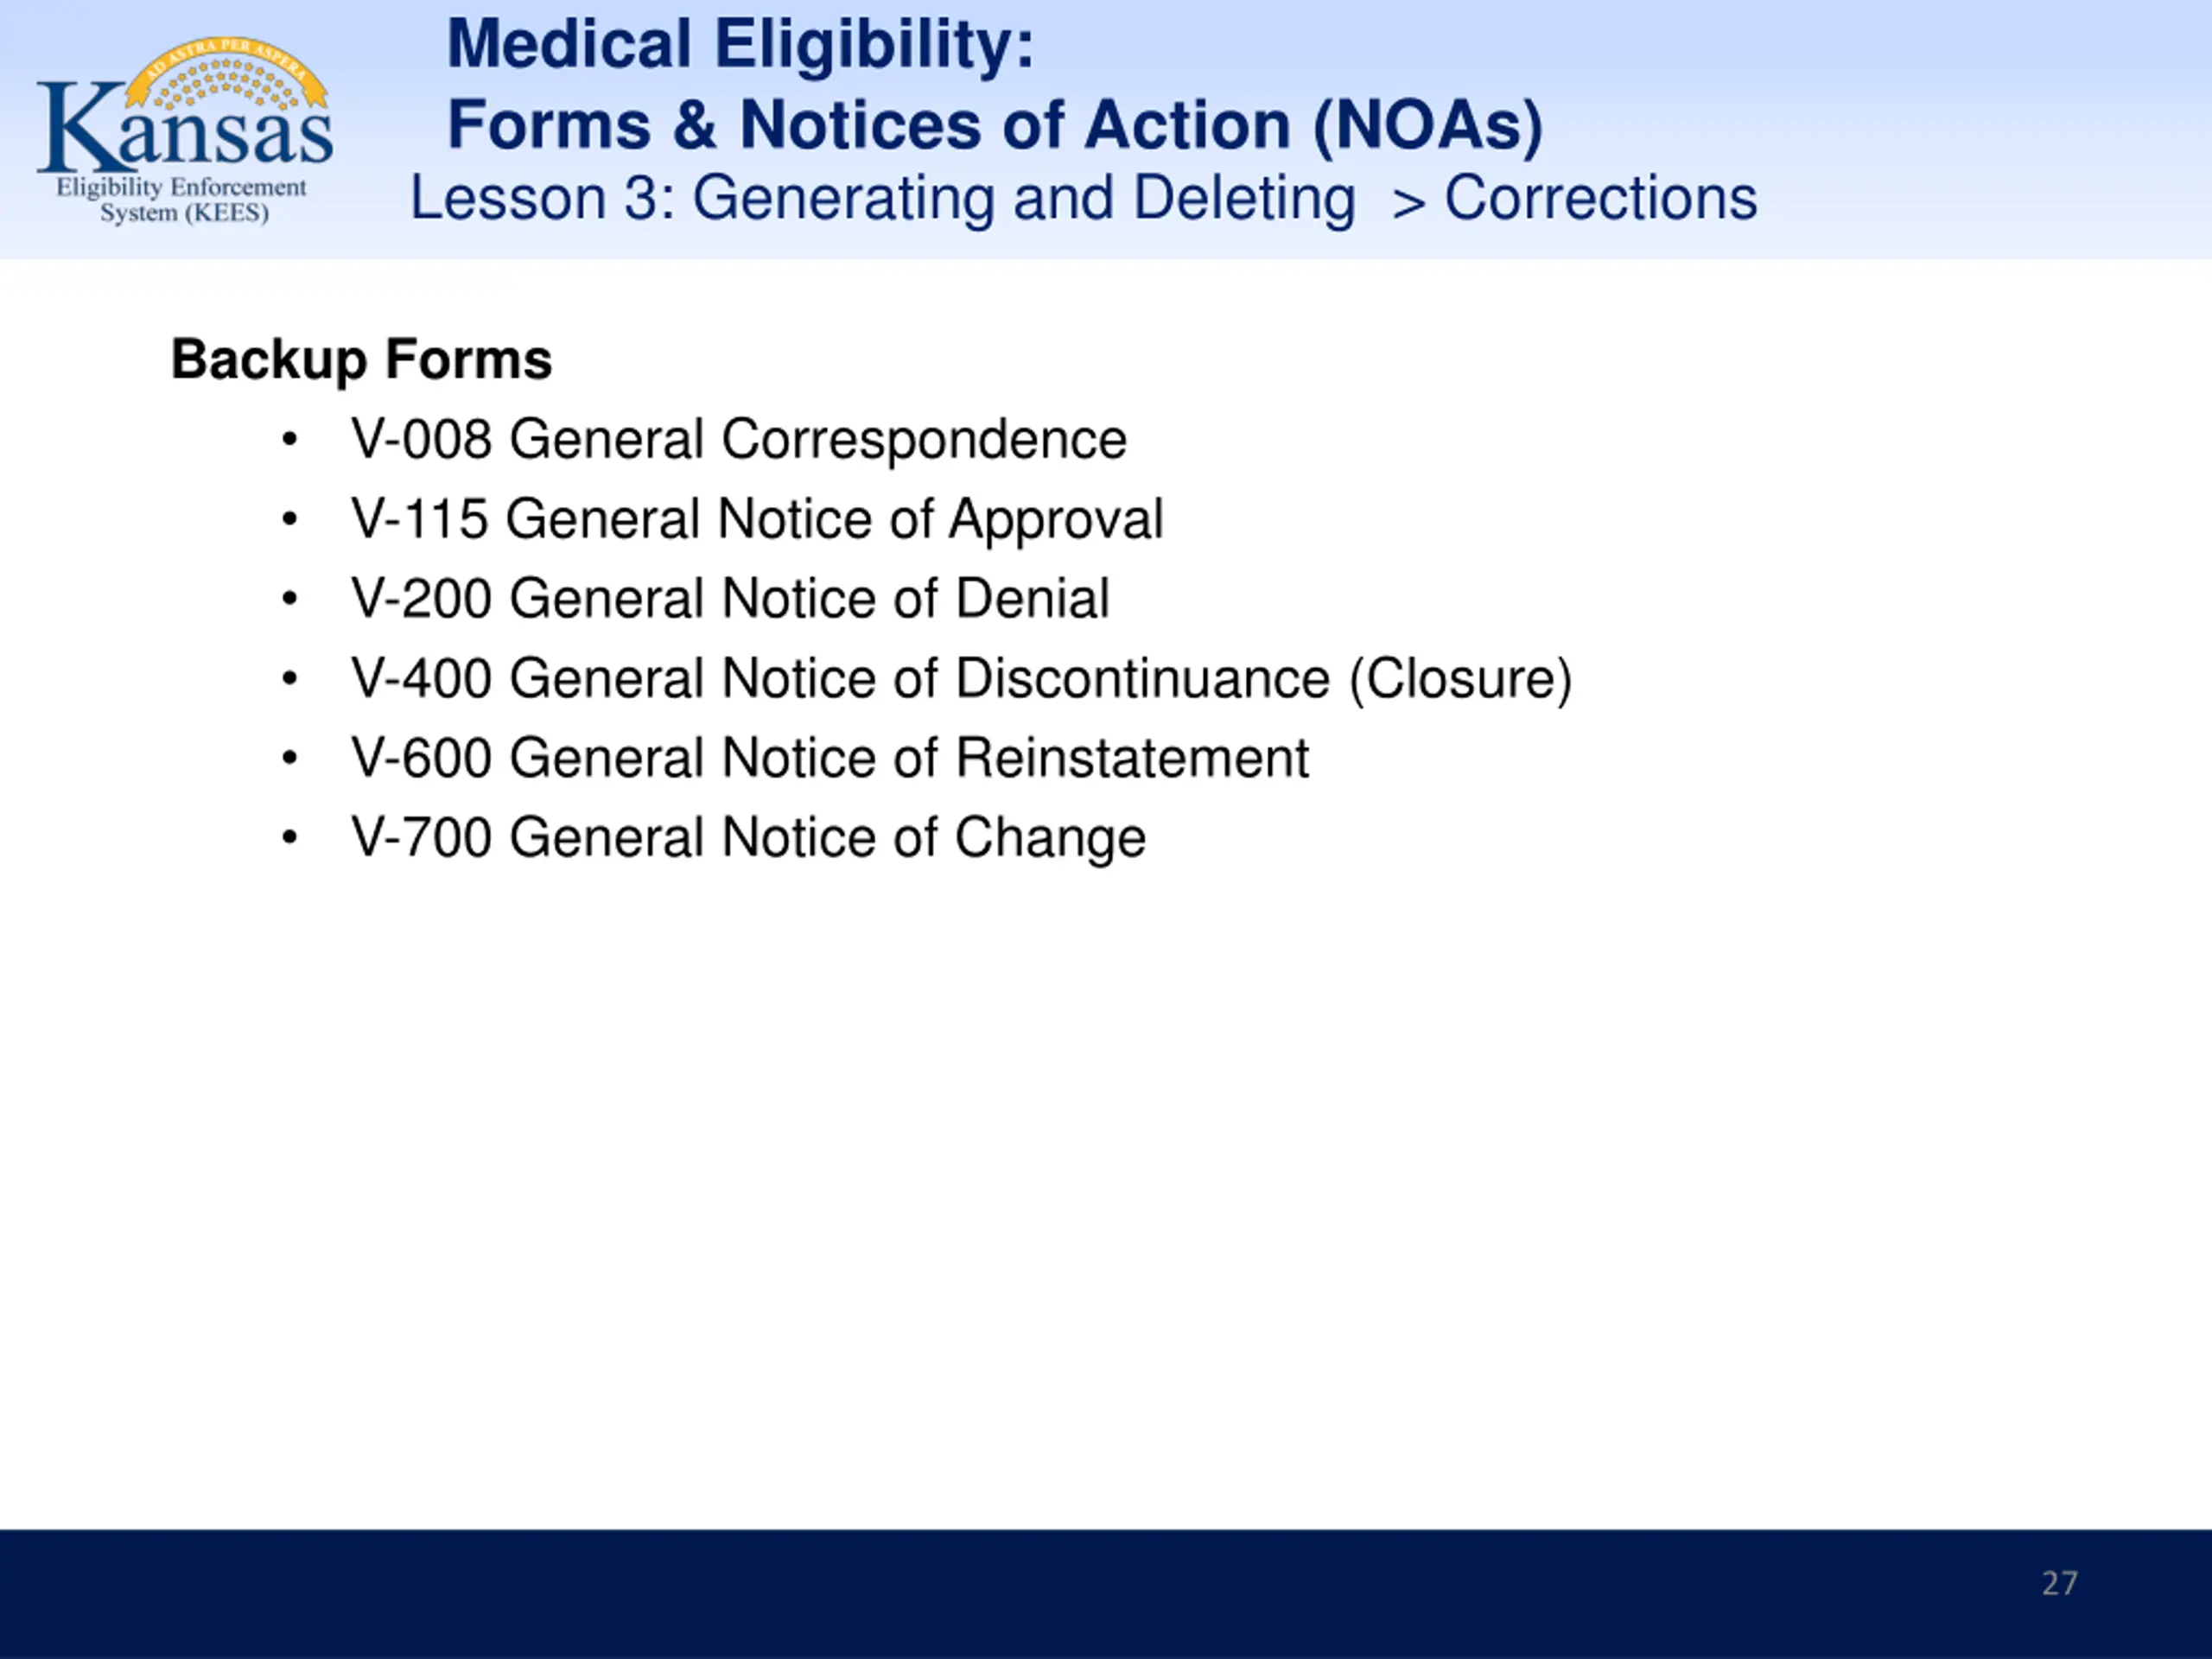
Task: Click the greater-than arrow before Corrections
Action: click(x=1409, y=203)
